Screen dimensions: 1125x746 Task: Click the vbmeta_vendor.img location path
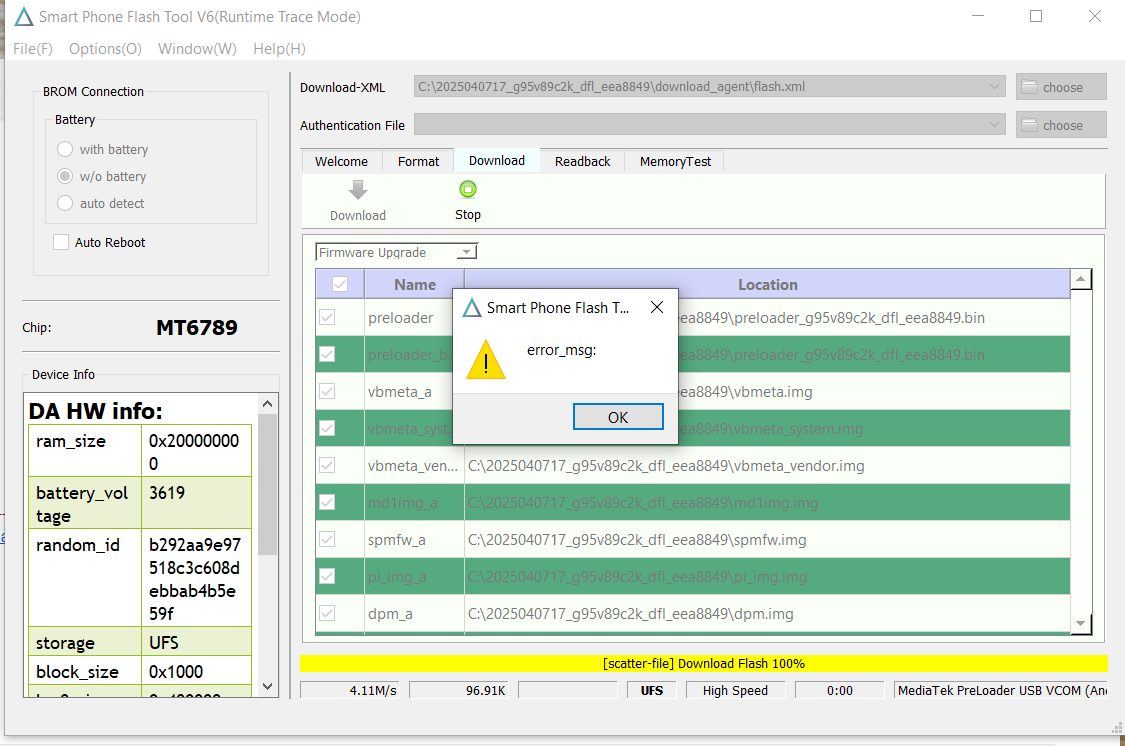coord(666,466)
